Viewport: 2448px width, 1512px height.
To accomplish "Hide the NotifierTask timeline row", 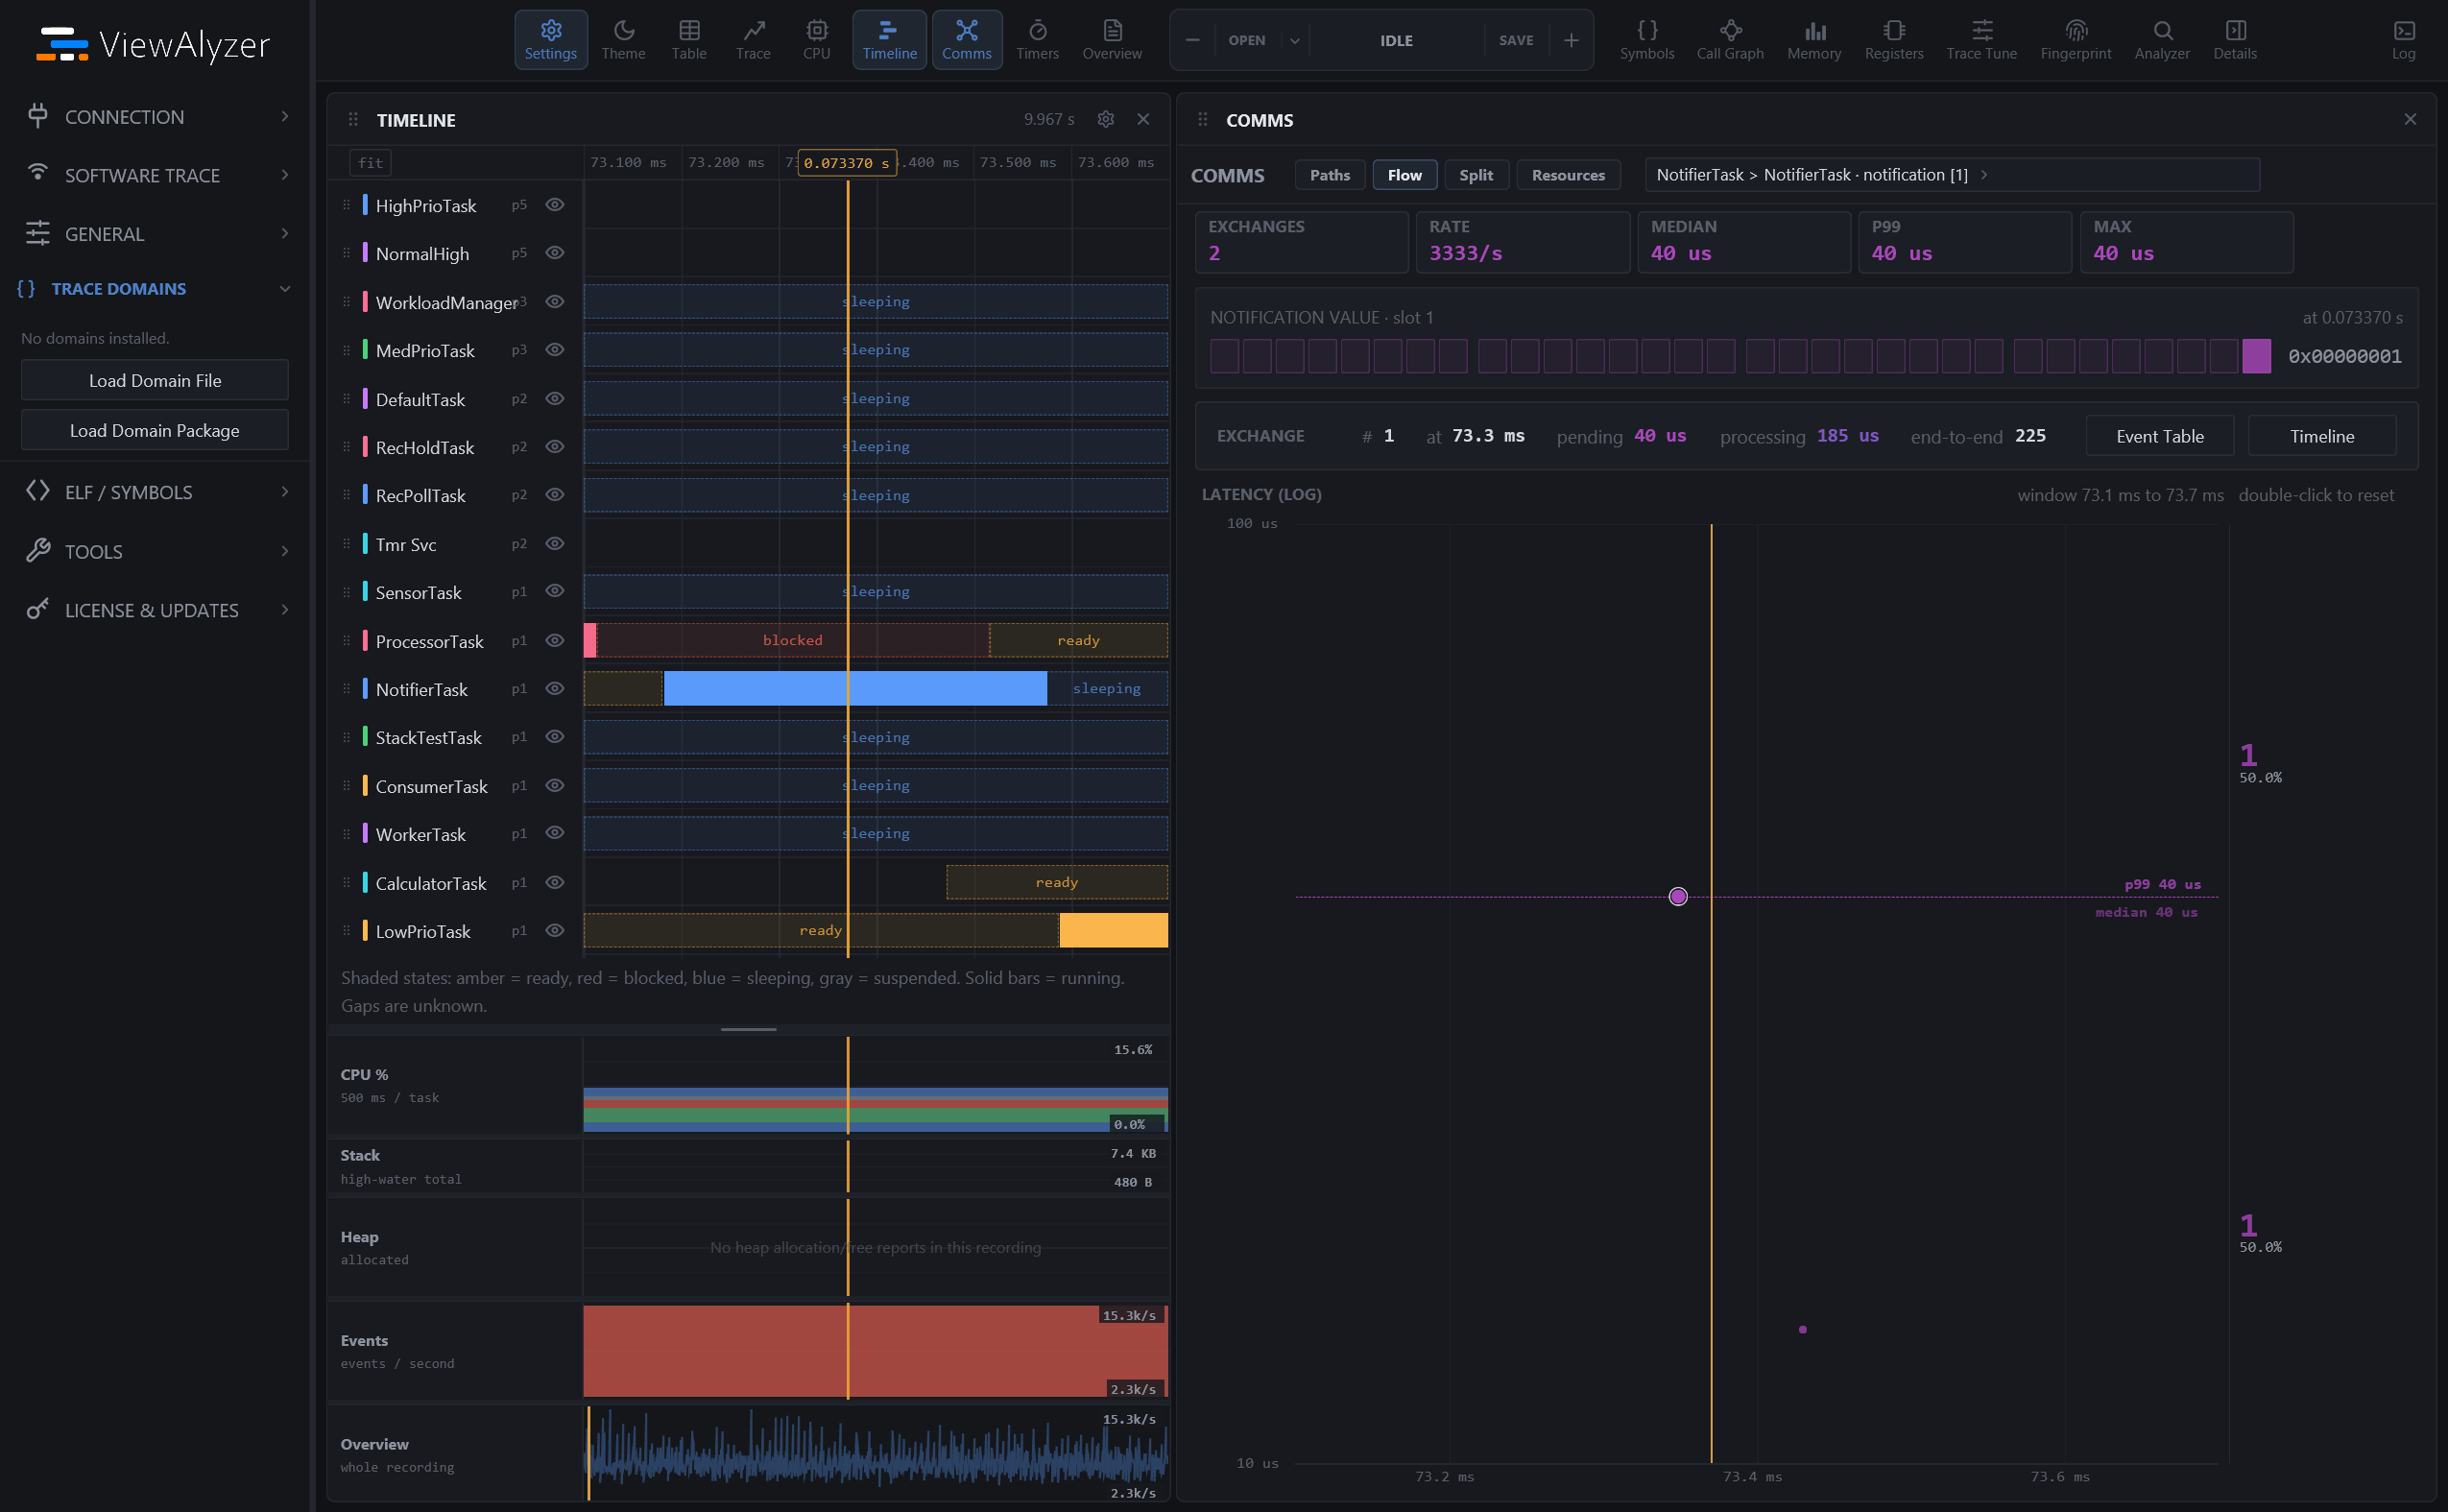I will coord(555,689).
